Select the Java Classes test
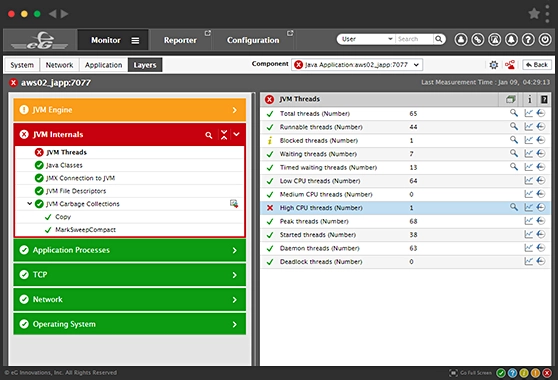 click(x=64, y=165)
